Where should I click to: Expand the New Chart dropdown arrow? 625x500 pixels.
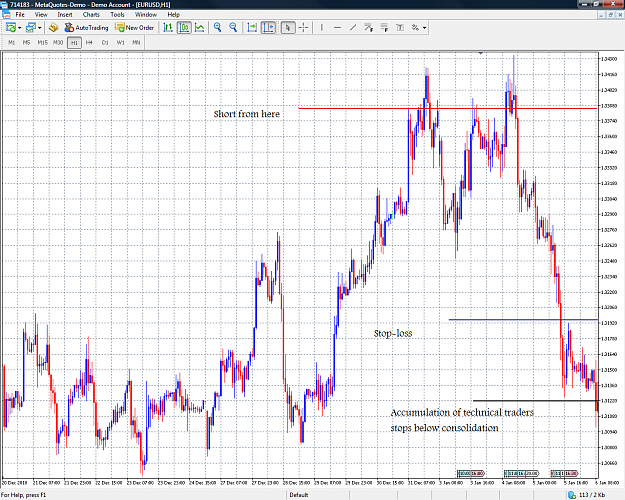click(x=20, y=28)
